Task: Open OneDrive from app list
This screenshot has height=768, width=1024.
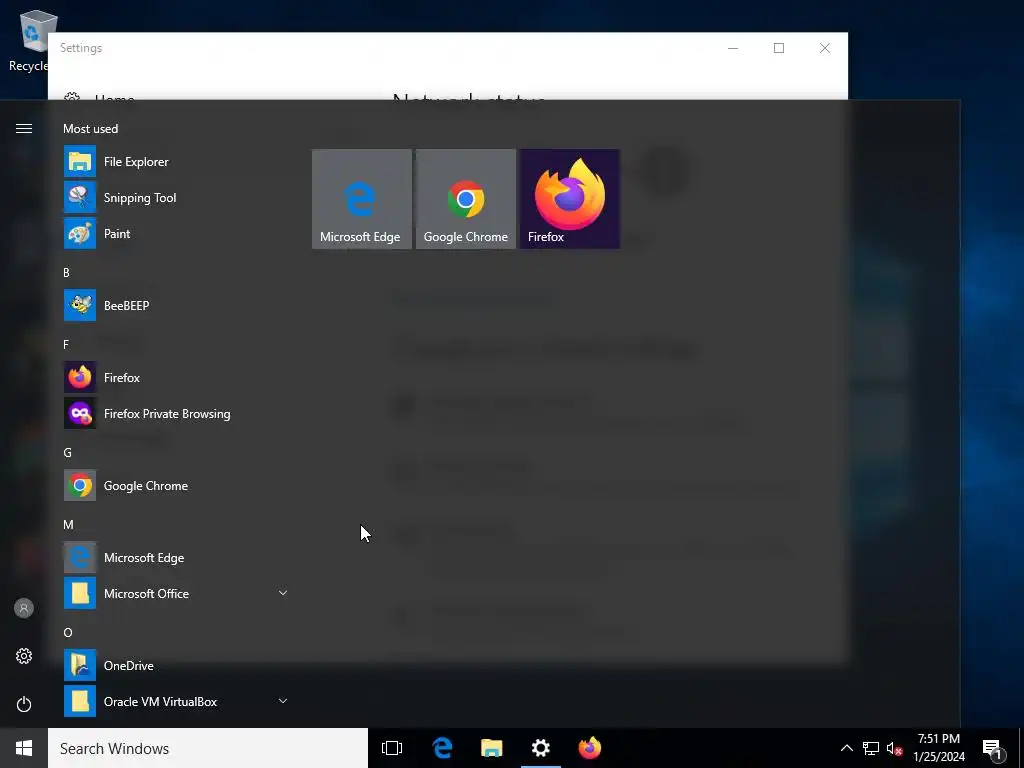Action: coord(176,665)
